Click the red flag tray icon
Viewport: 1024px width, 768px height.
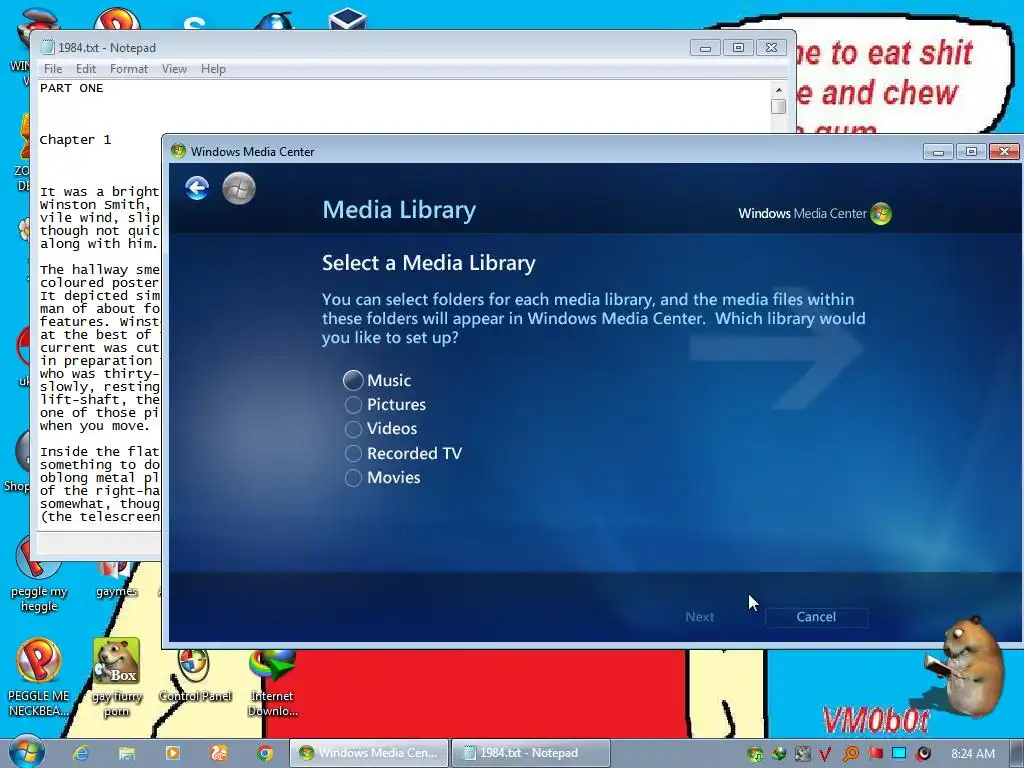coord(875,754)
